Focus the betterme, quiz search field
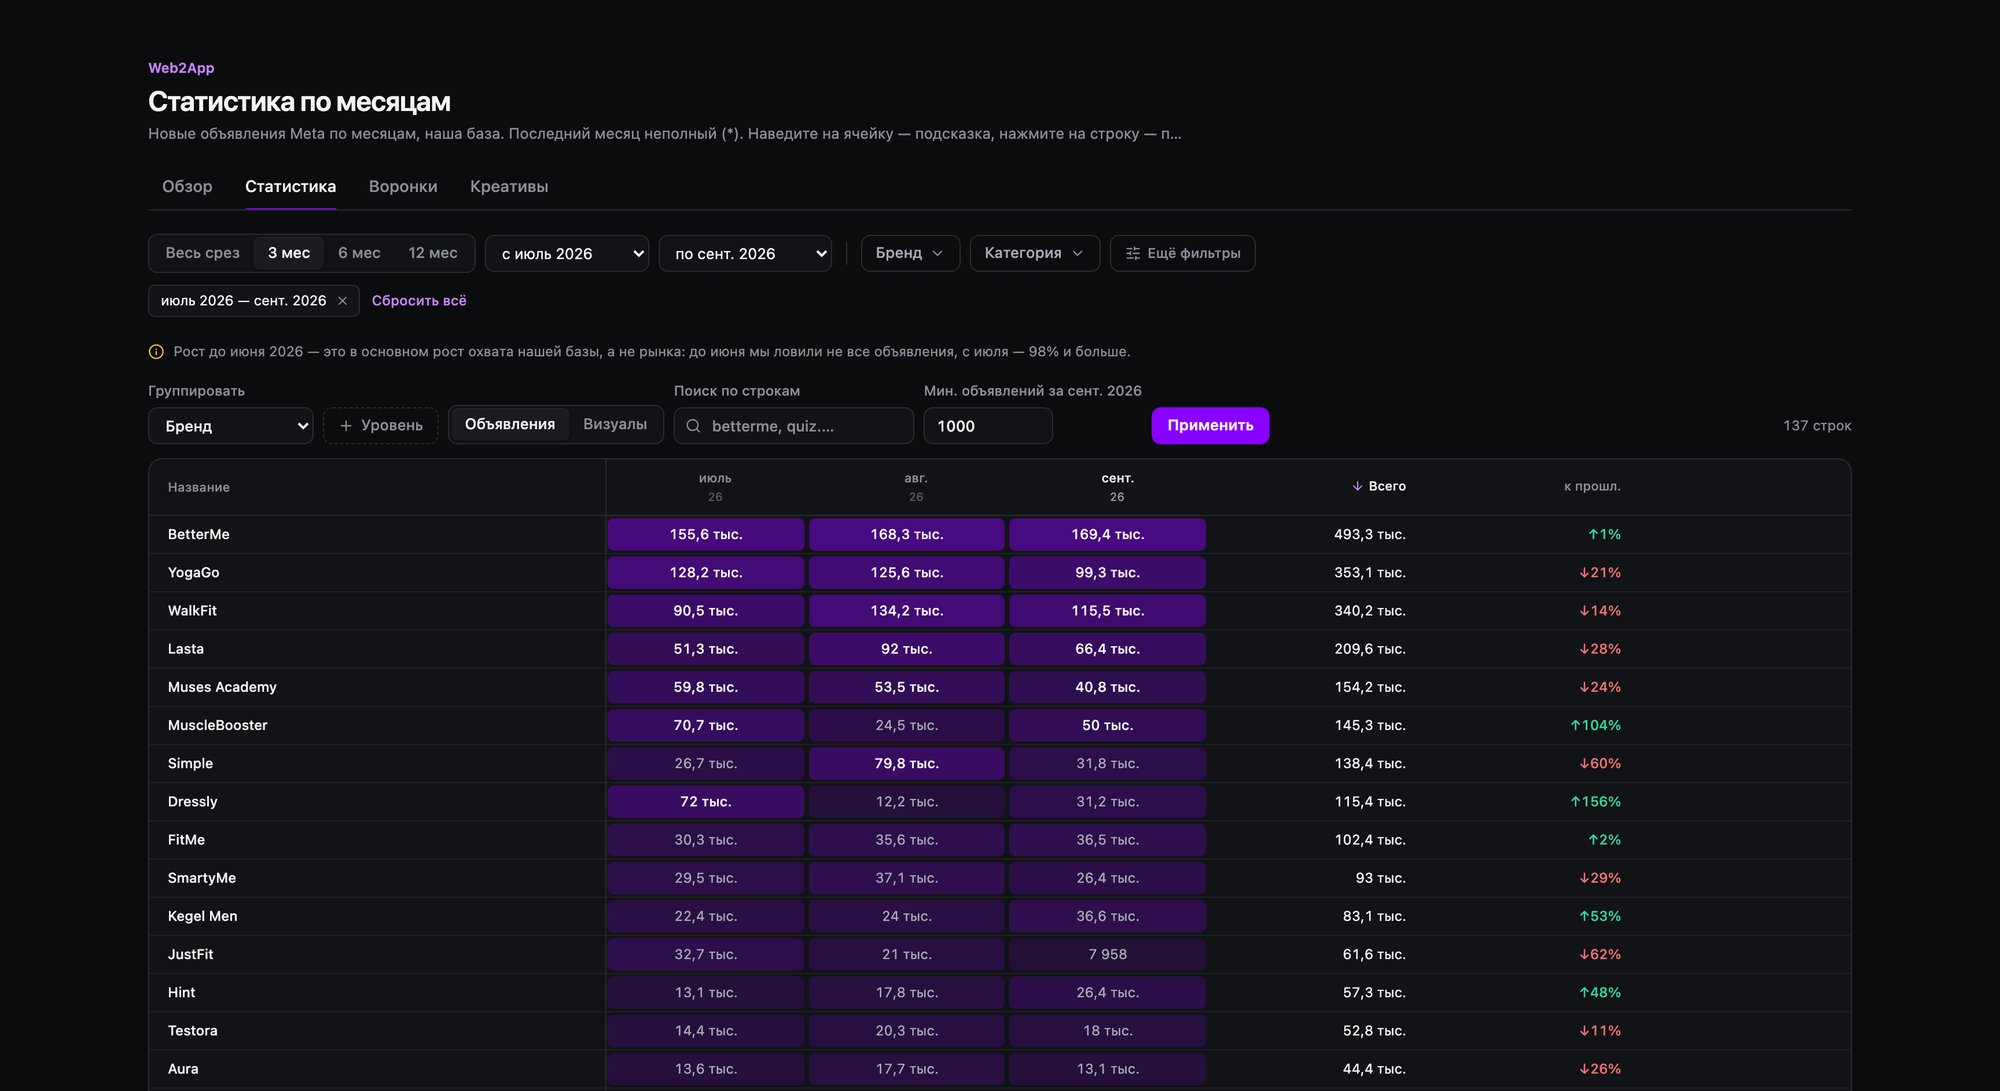Screen dimensions: 2000x1091 coord(794,426)
